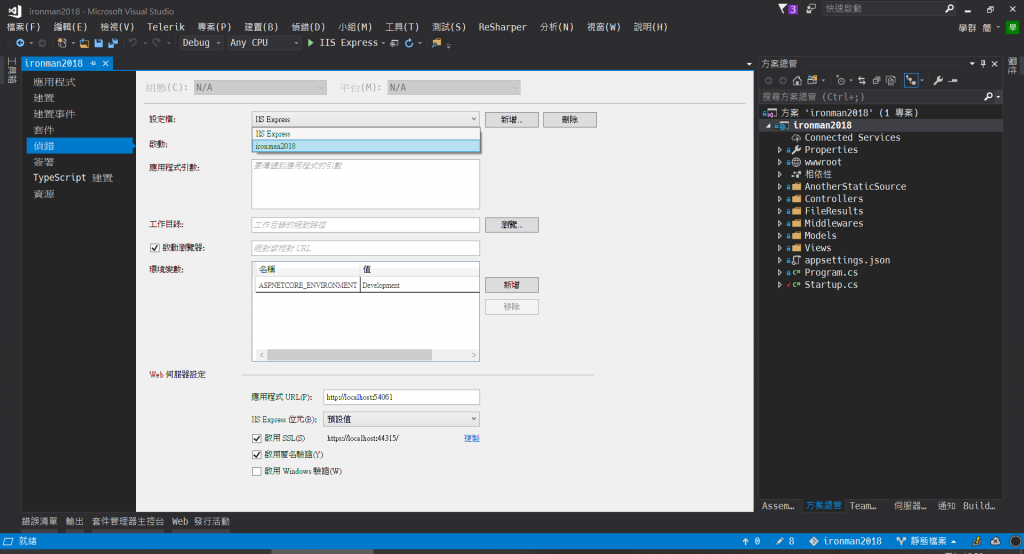Viewport: 1024px width, 554px height.
Task: Collapse the ironman2018 project node
Action: coord(768,125)
